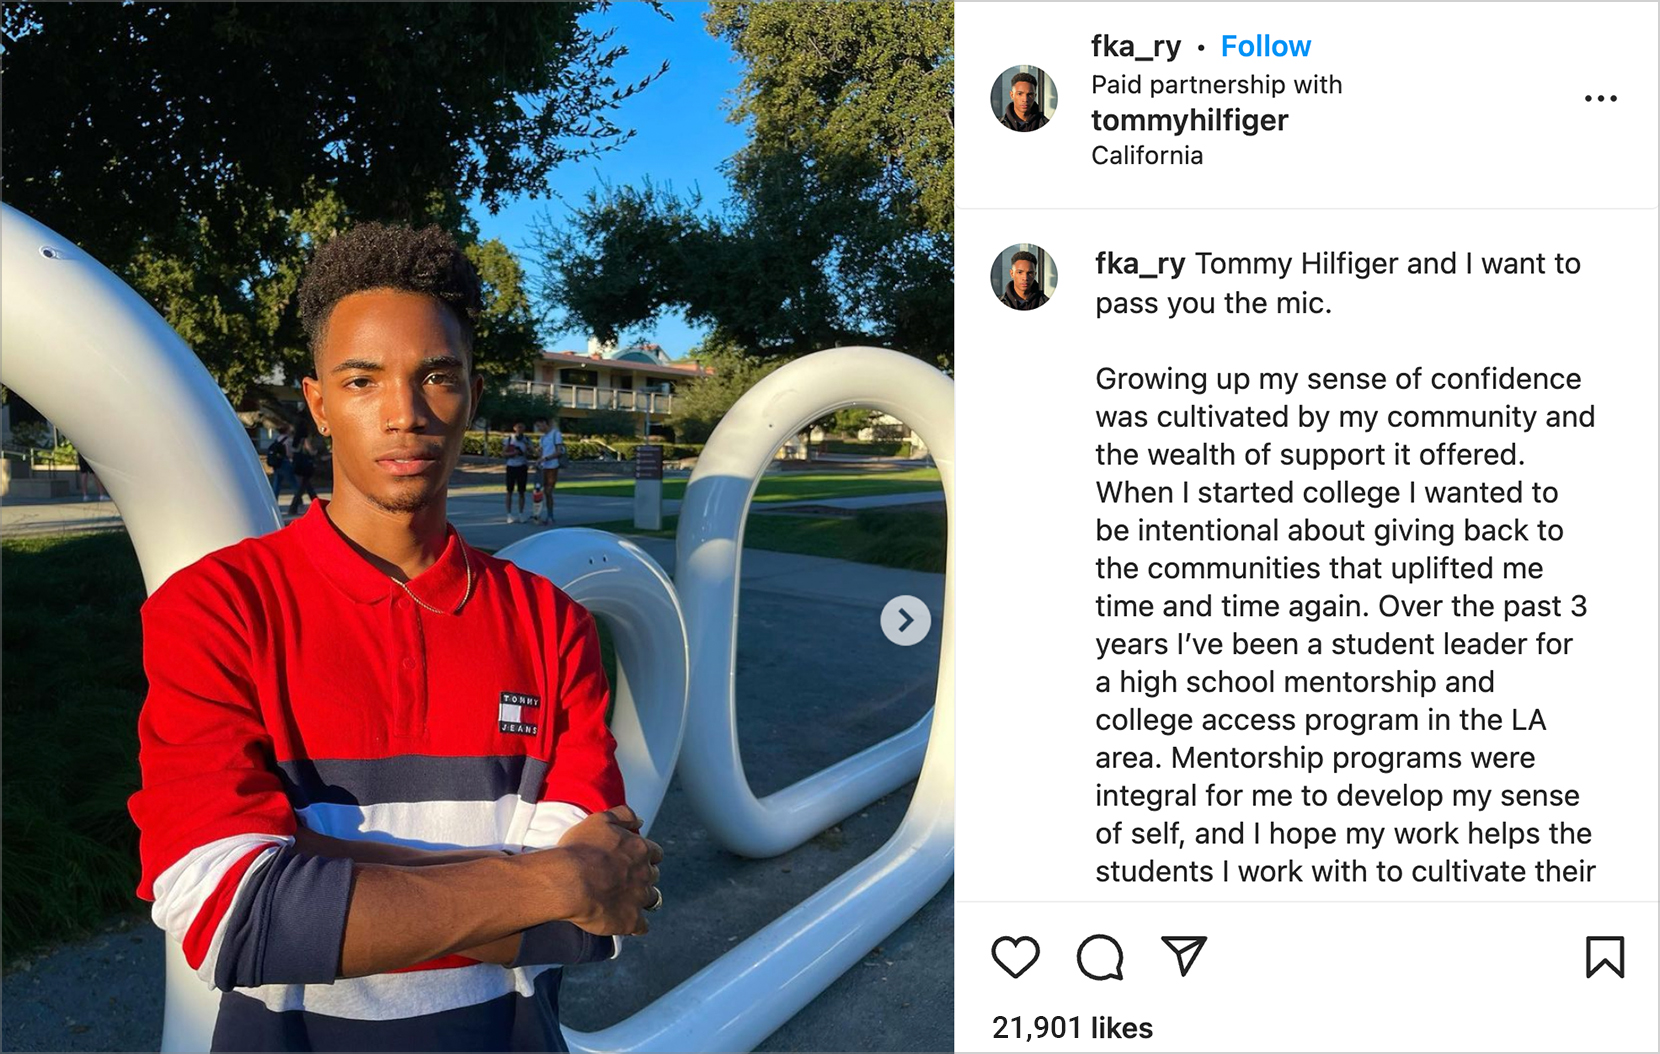Click the caption line pass you the mic
Screen dimensions: 1660x1054
[x=1213, y=303]
